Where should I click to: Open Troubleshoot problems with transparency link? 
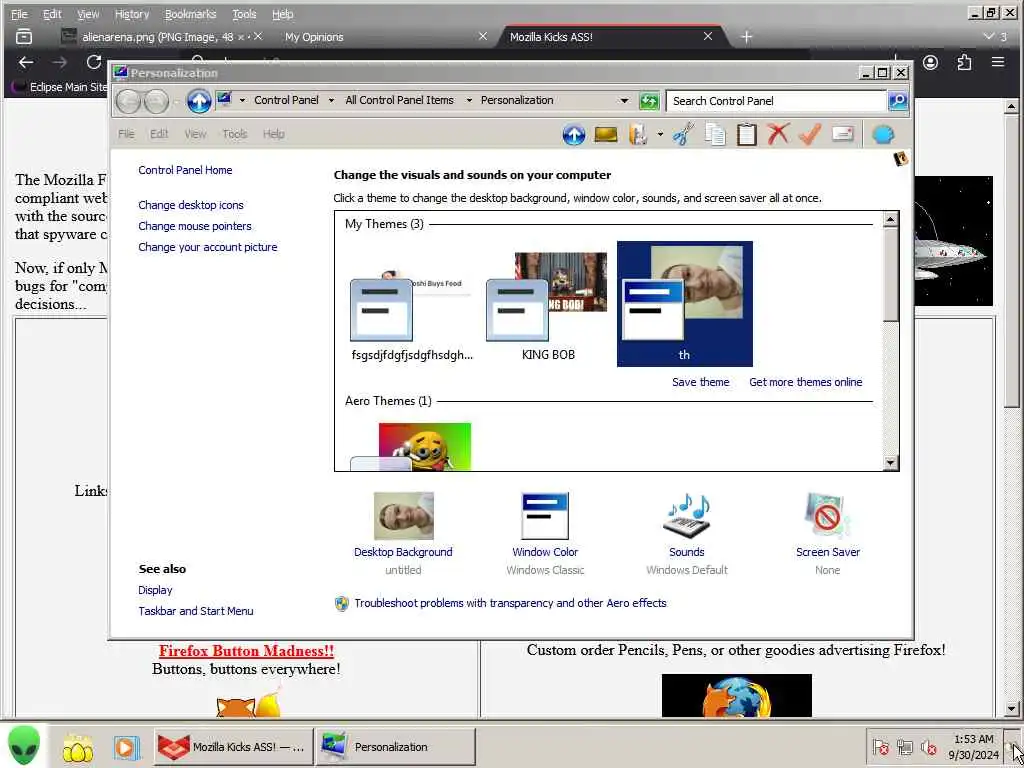510,603
